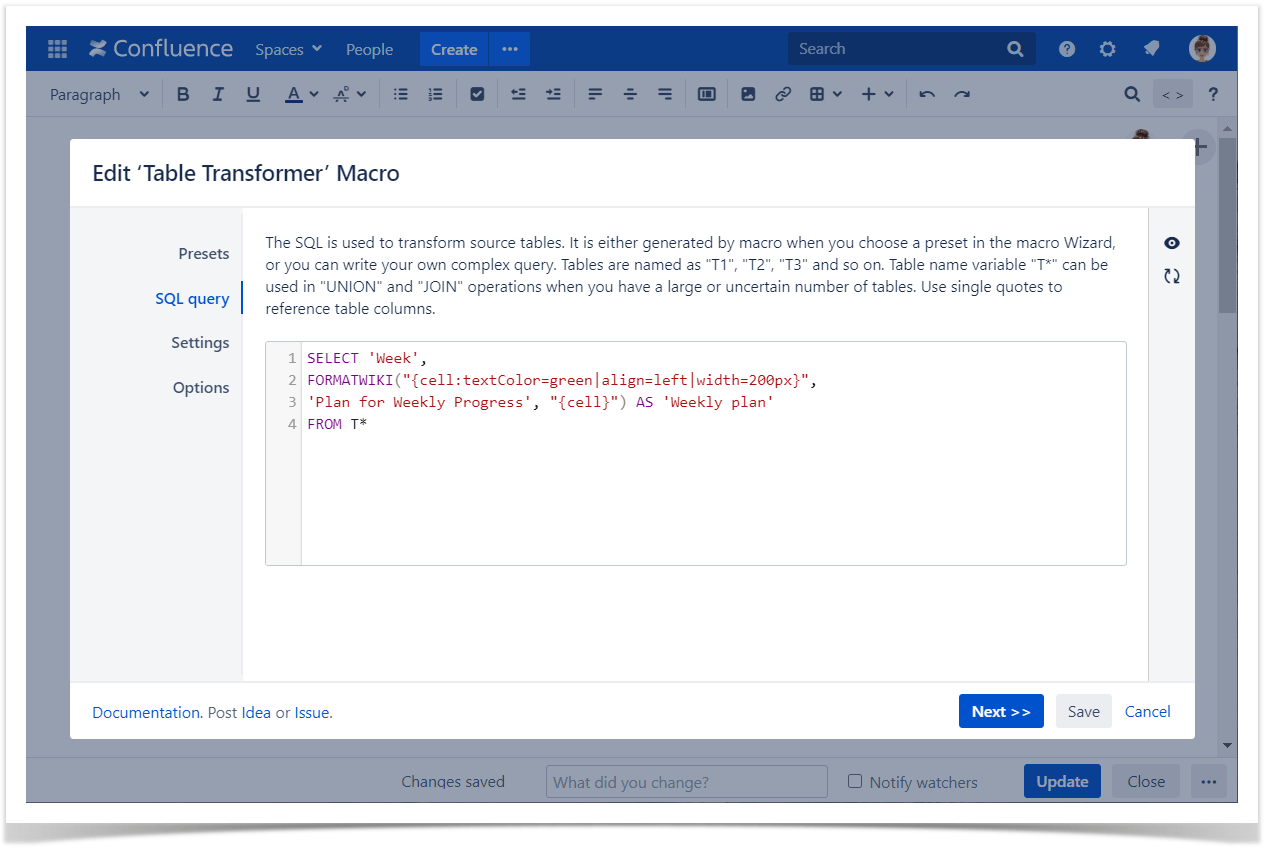Screen dimensions: 1272x852
Task: Insert a link using the toolbar link icon
Action: coord(783,94)
